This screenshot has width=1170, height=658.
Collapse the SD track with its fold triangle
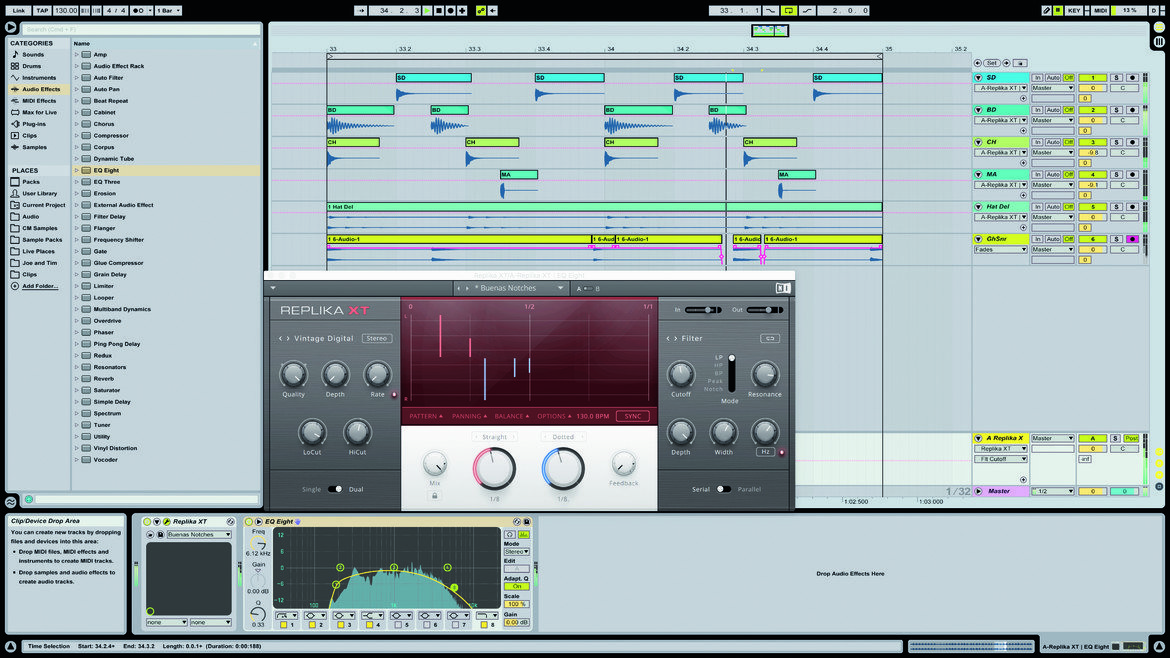click(978, 78)
